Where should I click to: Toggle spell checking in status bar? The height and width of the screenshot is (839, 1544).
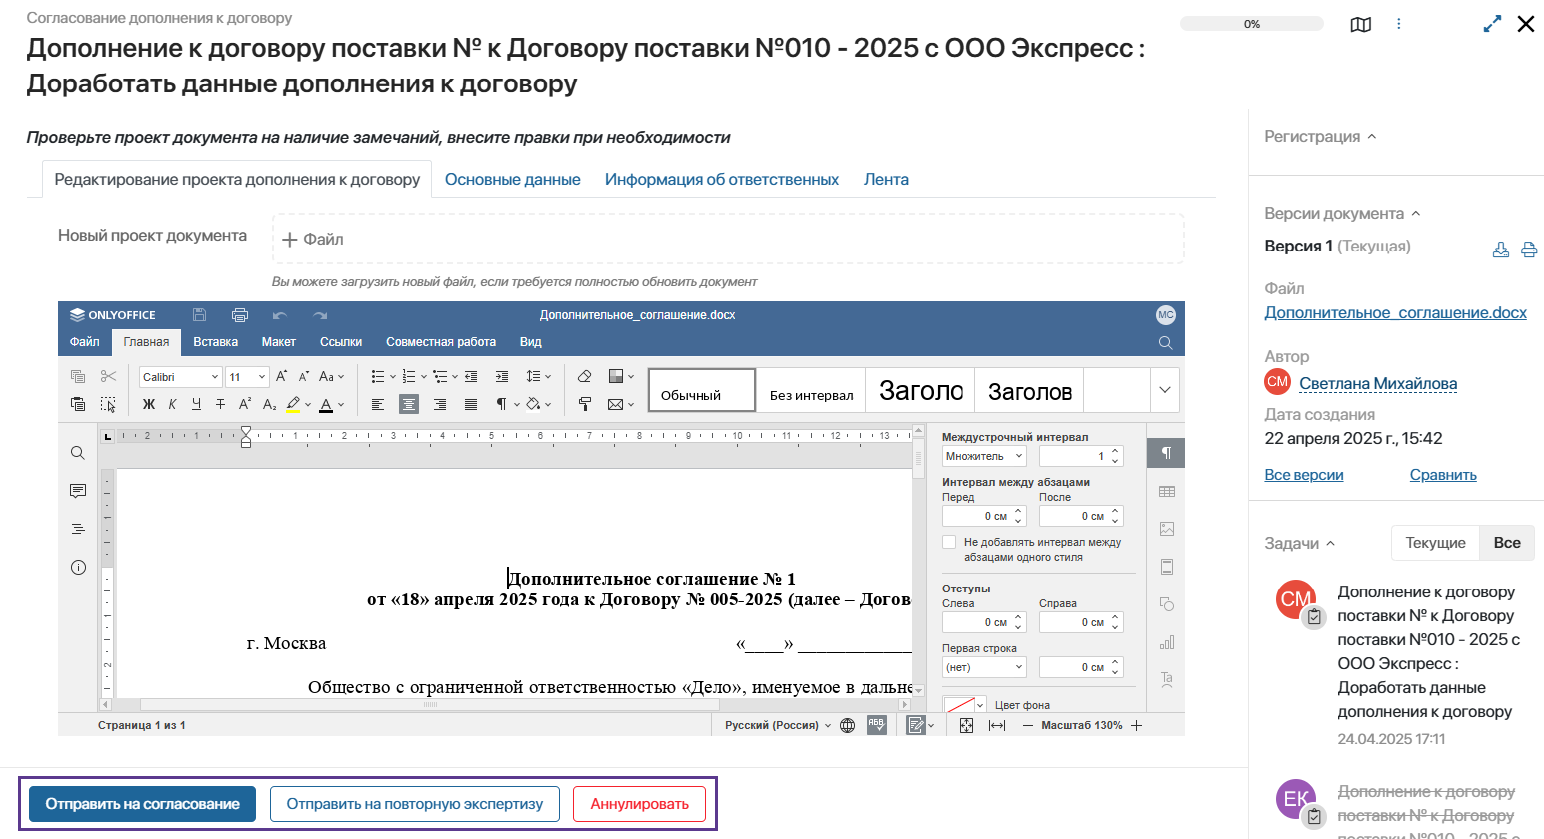pyautogui.click(x=876, y=725)
